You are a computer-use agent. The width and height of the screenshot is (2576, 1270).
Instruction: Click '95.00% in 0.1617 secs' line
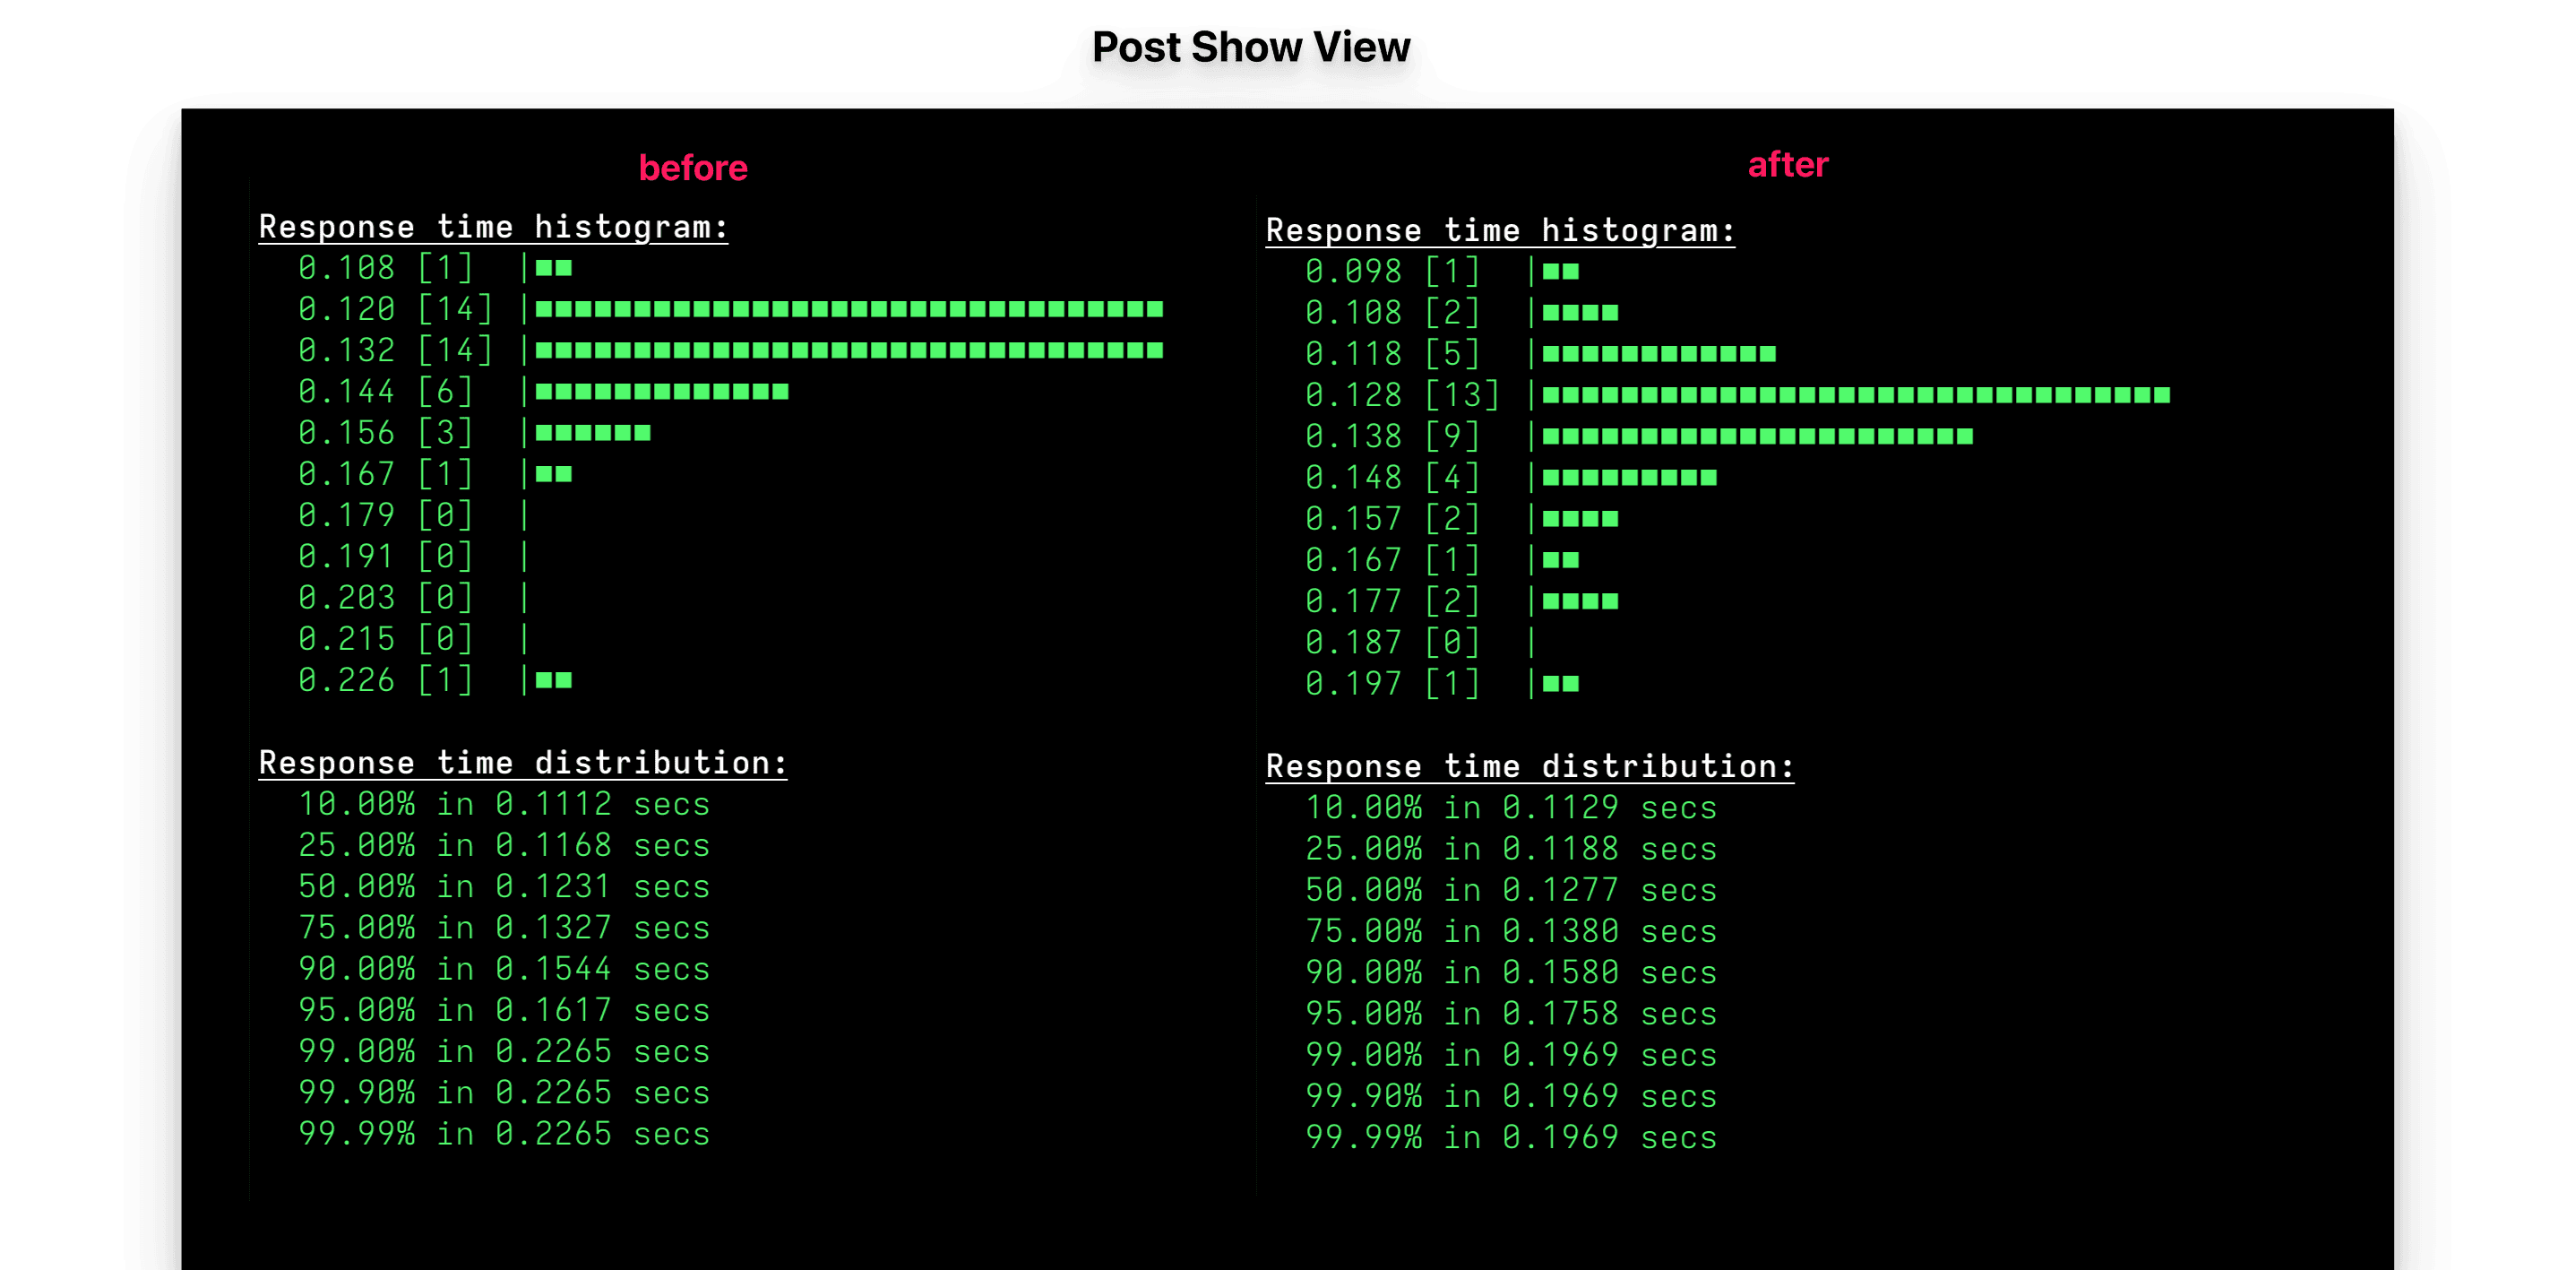click(x=504, y=1010)
